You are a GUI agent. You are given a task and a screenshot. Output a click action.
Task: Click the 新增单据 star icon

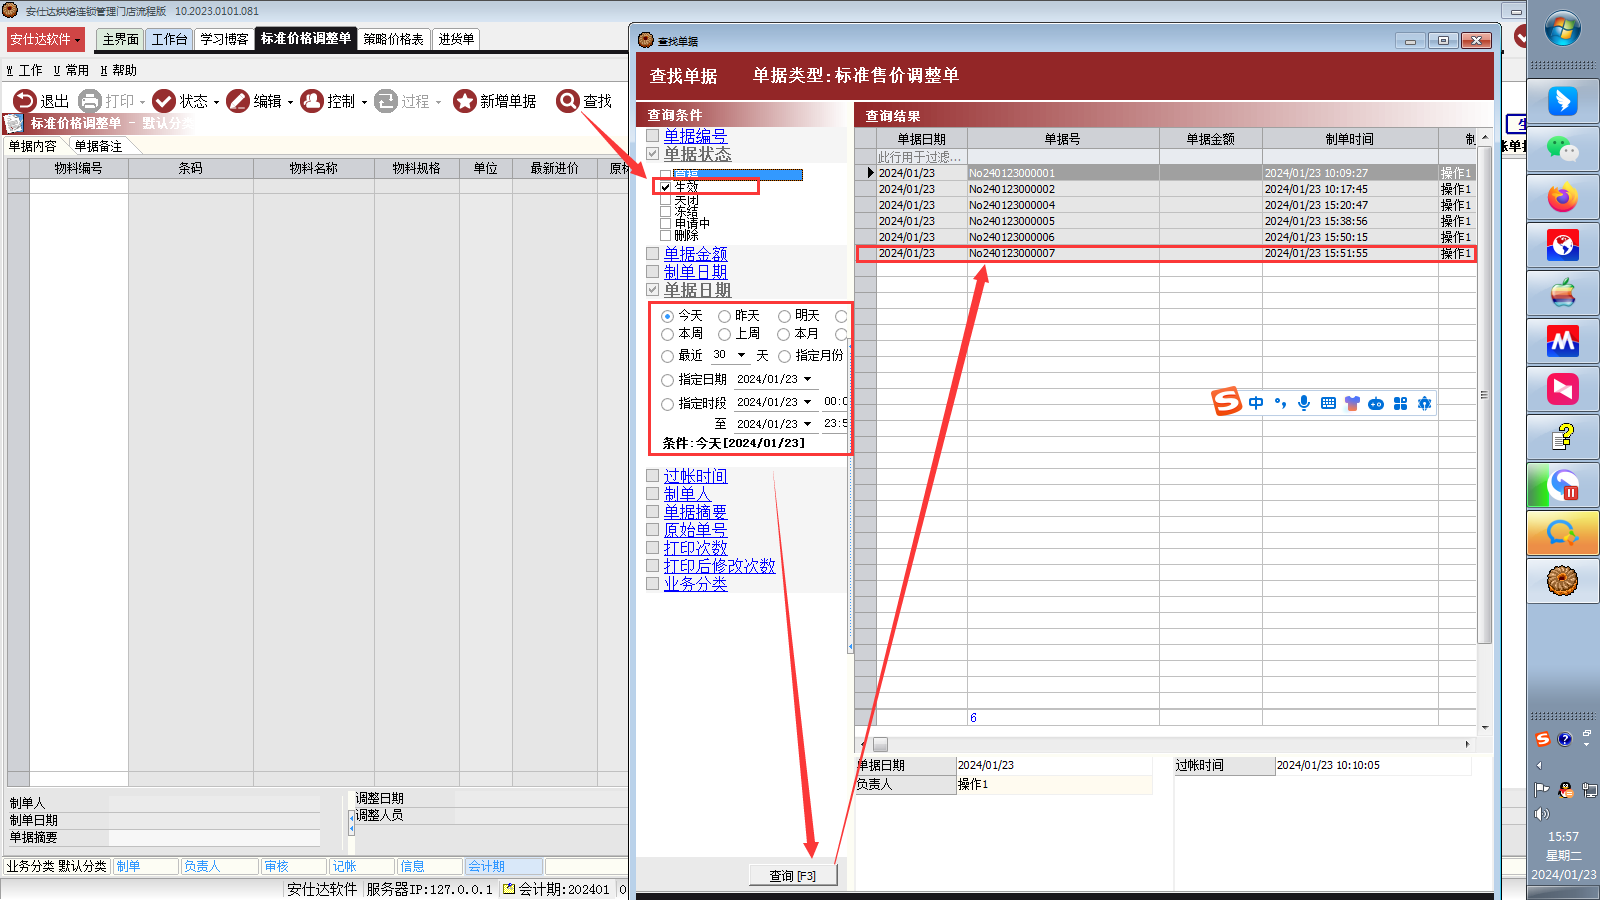[464, 101]
